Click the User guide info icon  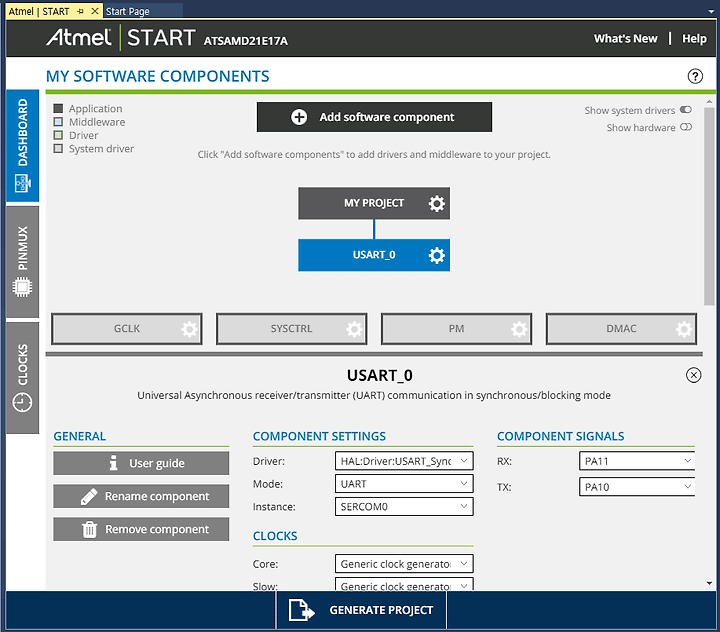click(x=113, y=463)
